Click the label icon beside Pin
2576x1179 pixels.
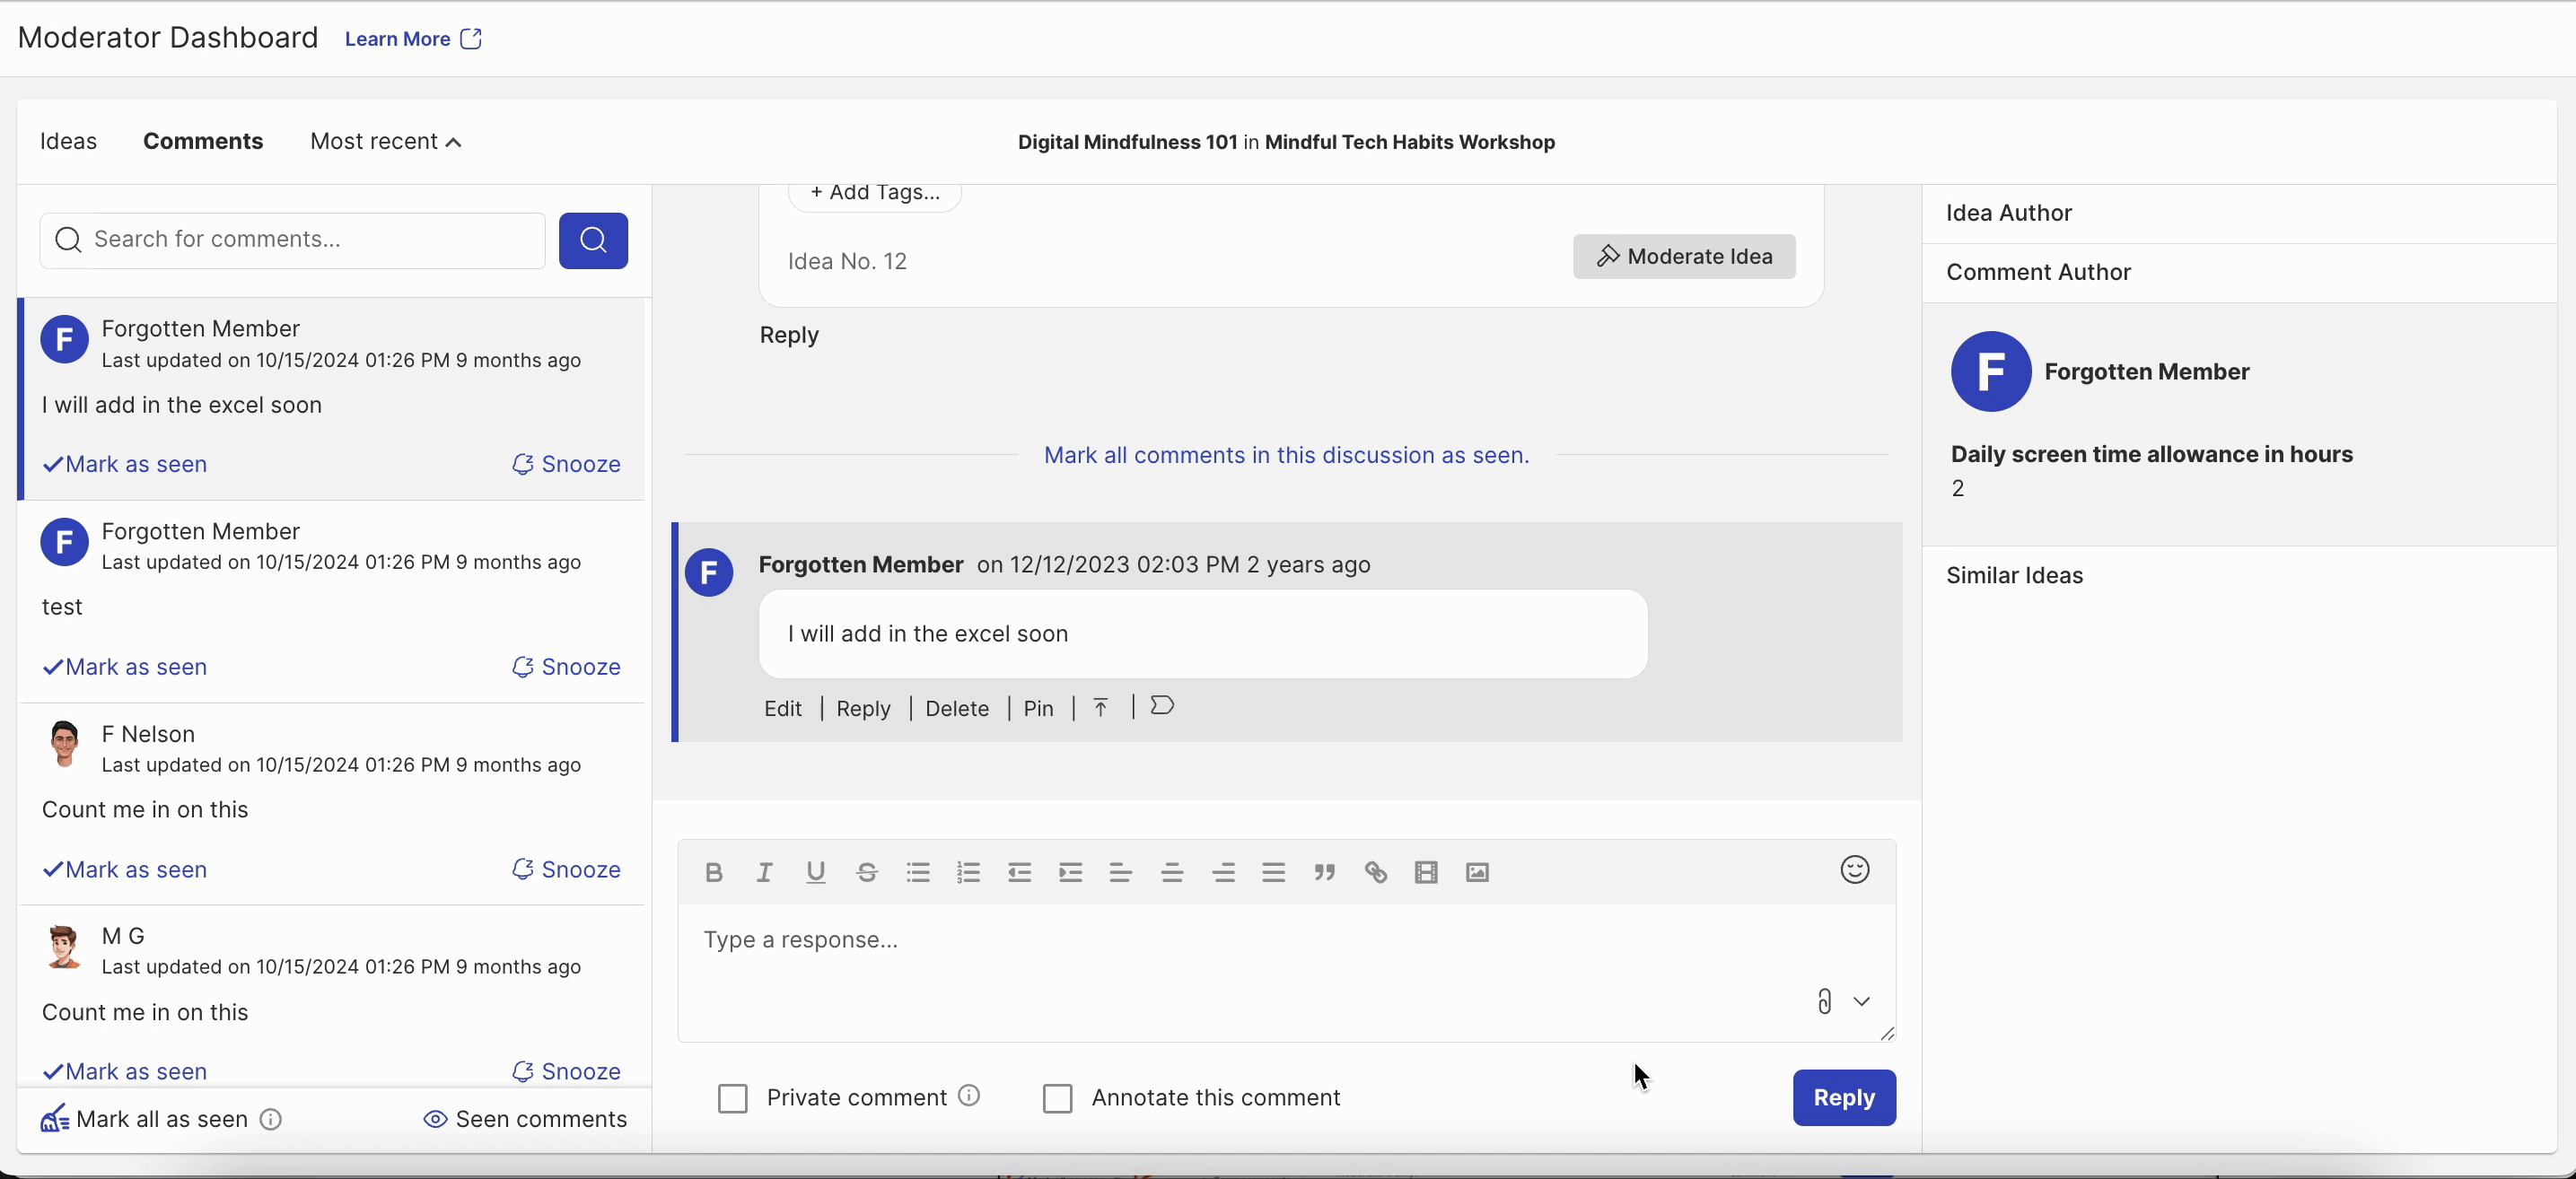pyautogui.click(x=1161, y=706)
